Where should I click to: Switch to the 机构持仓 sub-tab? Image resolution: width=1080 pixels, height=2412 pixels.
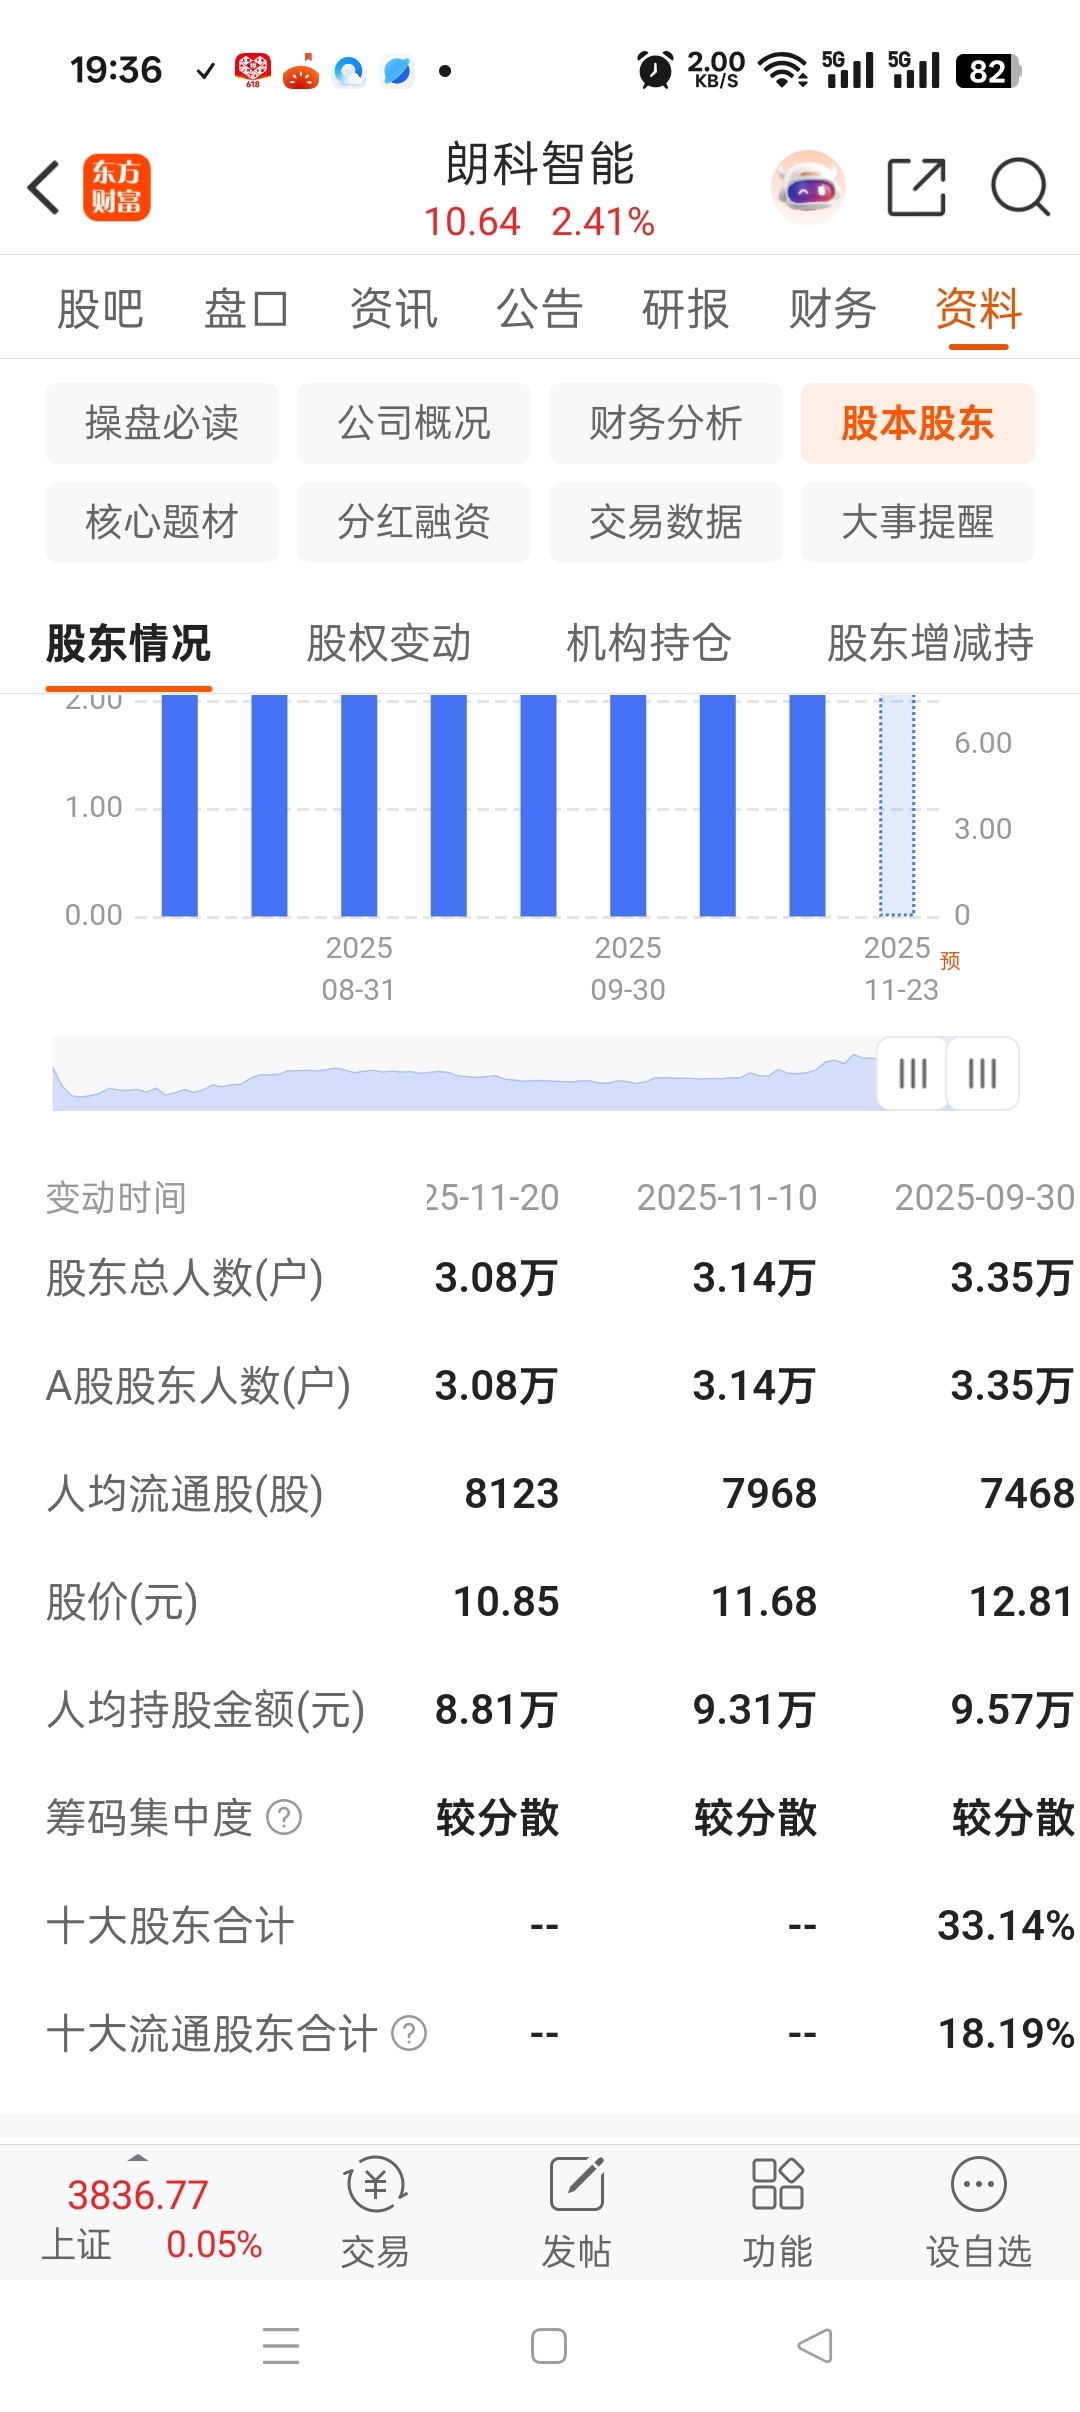tap(649, 643)
